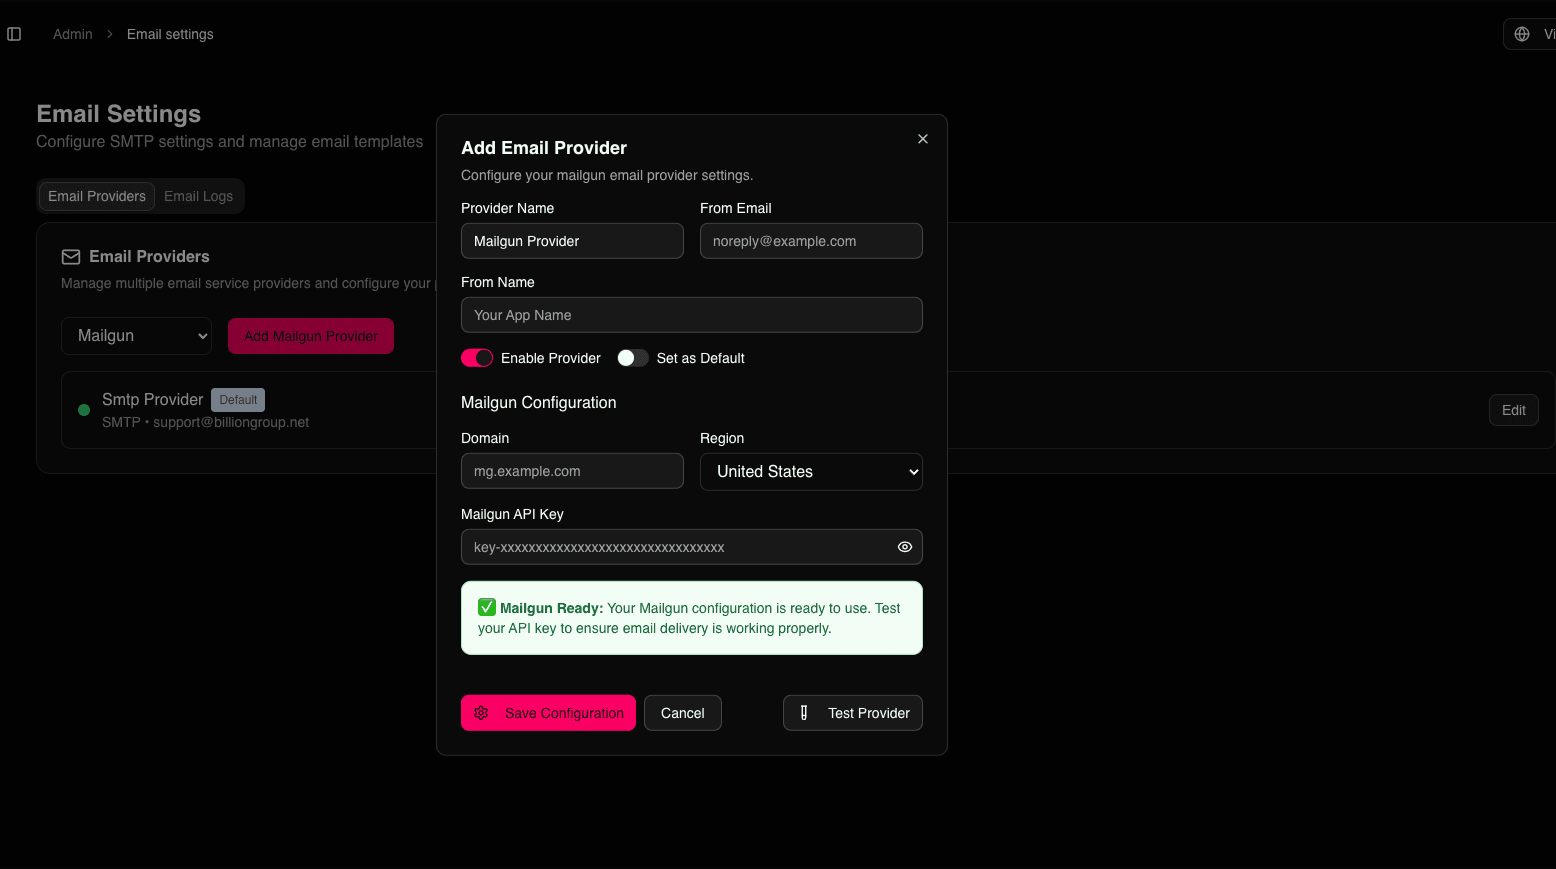Image resolution: width=1556 pixels, height=869 pixels.
Task: Focus the Provider Name field
Action: pyautogui.click(x=572, y=241)
